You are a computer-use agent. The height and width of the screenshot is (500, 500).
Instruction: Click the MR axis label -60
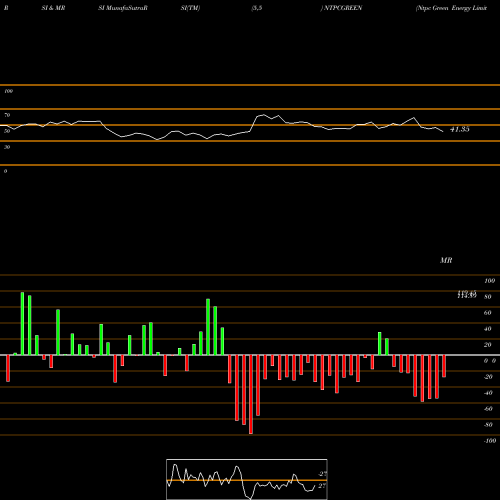(x=488, y=409)
